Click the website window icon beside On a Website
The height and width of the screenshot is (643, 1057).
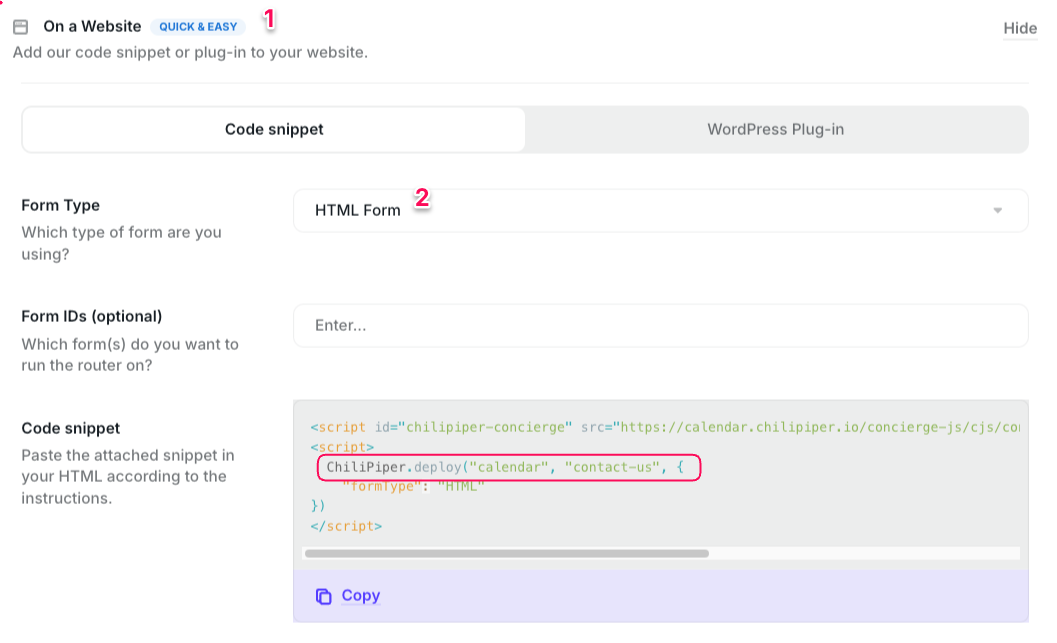point(21,27)
